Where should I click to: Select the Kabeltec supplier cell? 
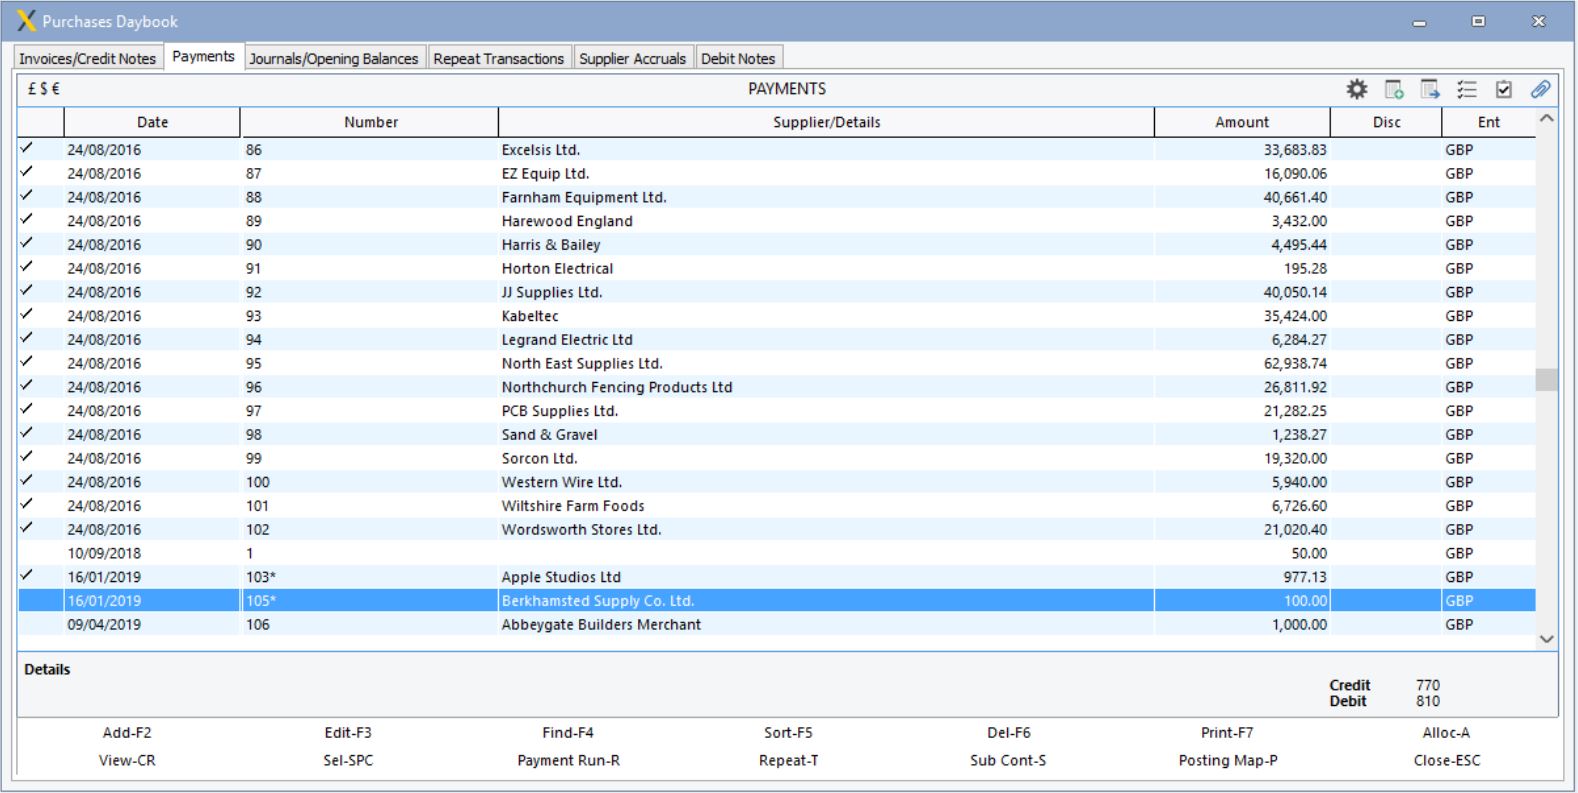pos(826,316)
